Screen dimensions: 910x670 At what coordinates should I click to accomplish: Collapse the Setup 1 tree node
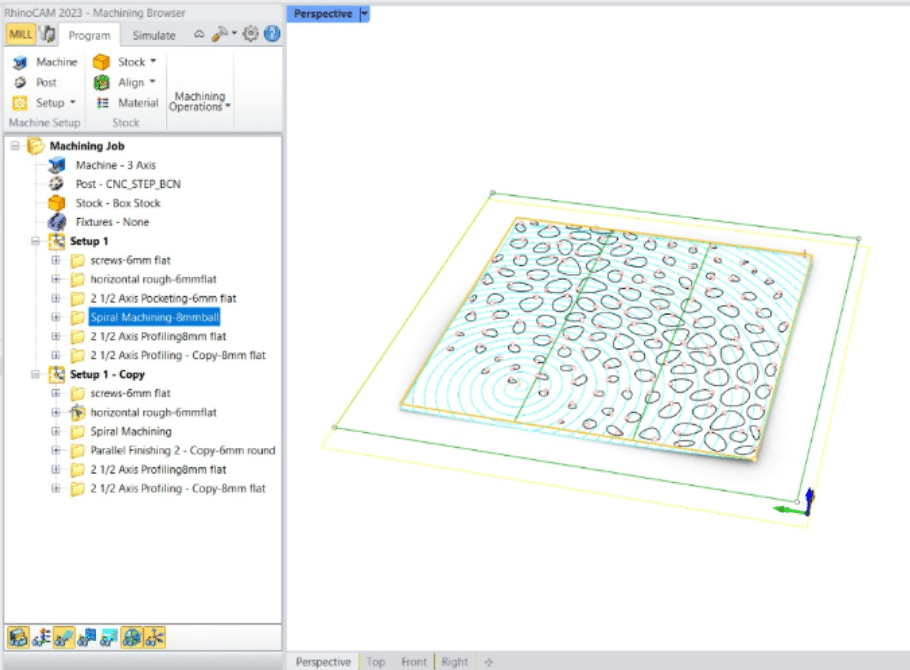click(36, 241)
